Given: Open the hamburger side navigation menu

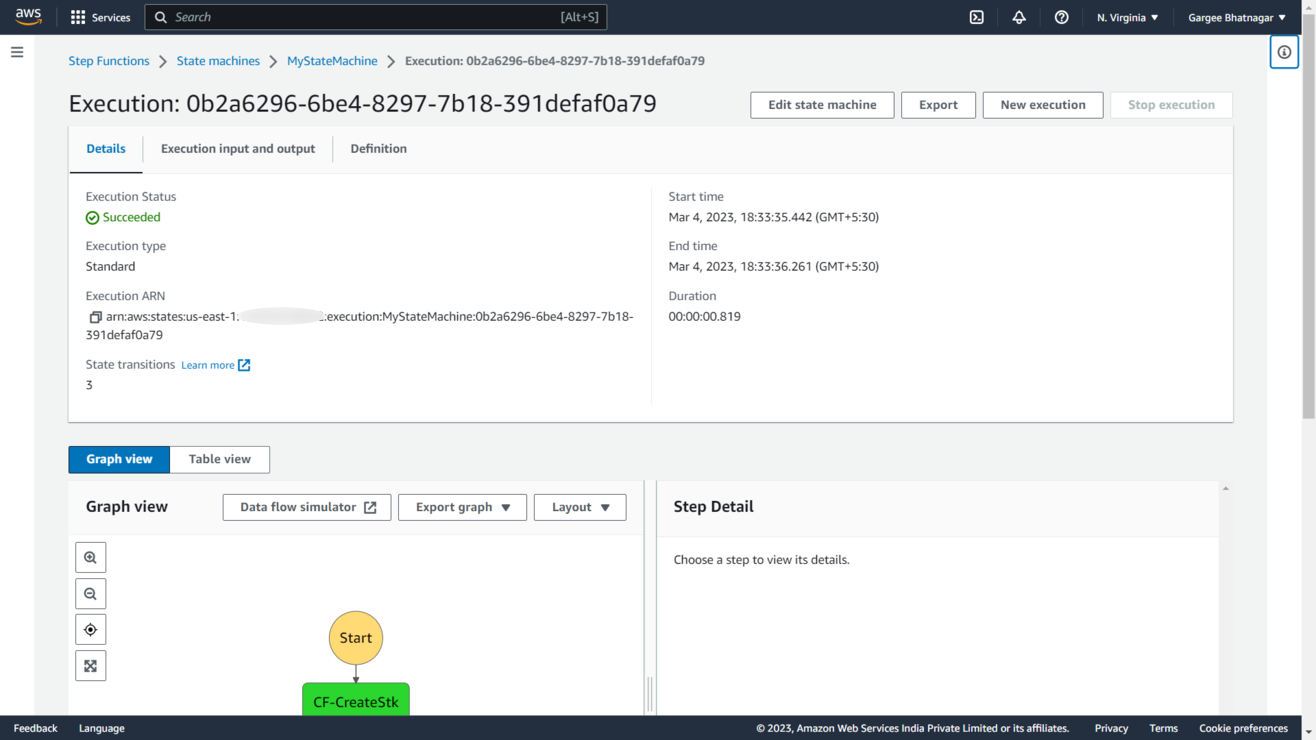Looking at the screenshot, I should coord(17,52).
